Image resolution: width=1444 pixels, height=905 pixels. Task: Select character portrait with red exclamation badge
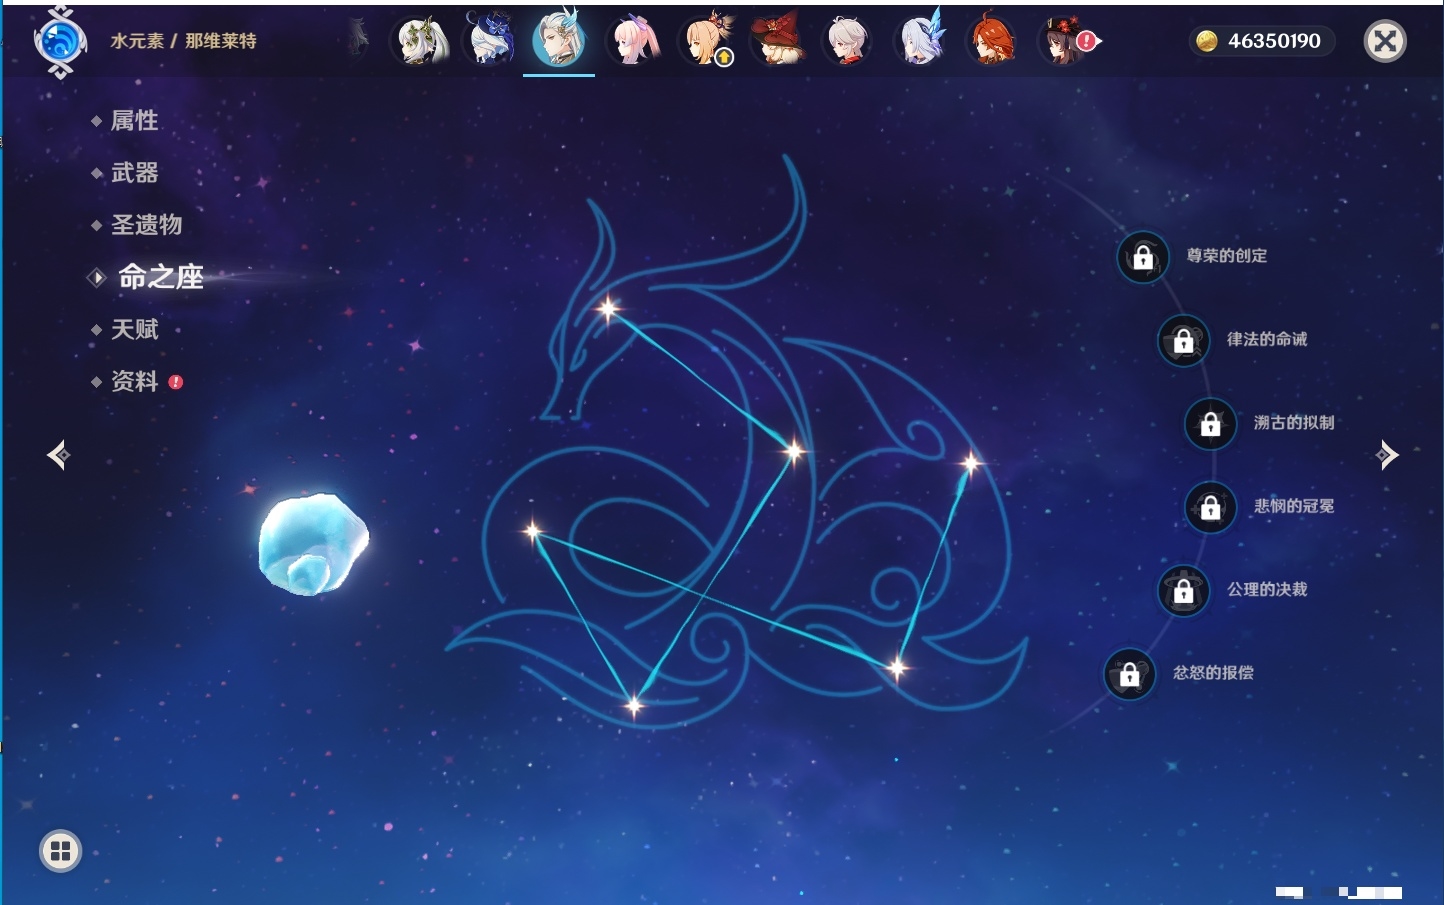tap(1068, 41)
